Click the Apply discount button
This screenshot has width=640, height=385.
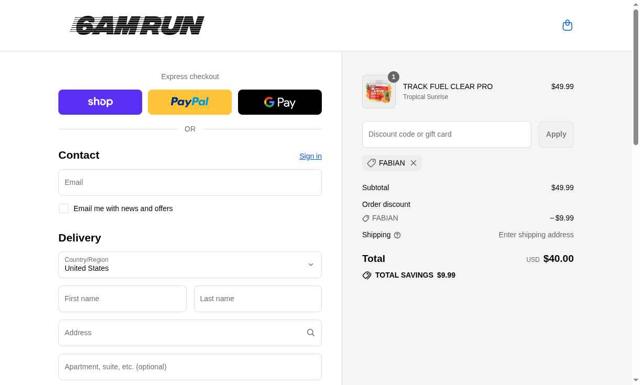click(x=556, y=134)
